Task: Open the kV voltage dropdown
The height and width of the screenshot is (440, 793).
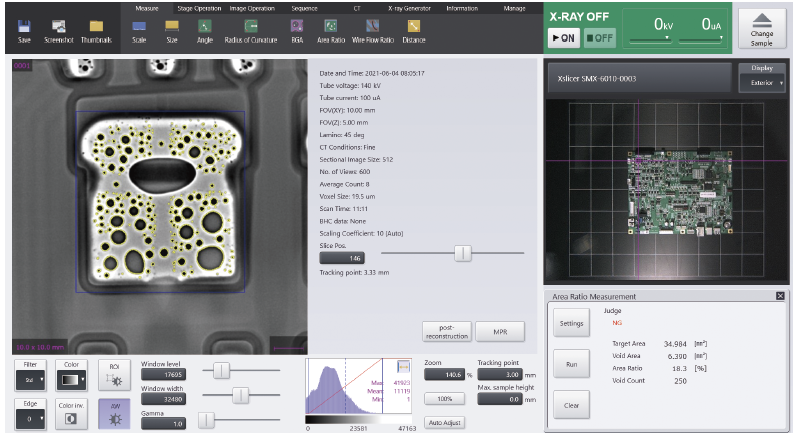Action: [x=667, y=38]
